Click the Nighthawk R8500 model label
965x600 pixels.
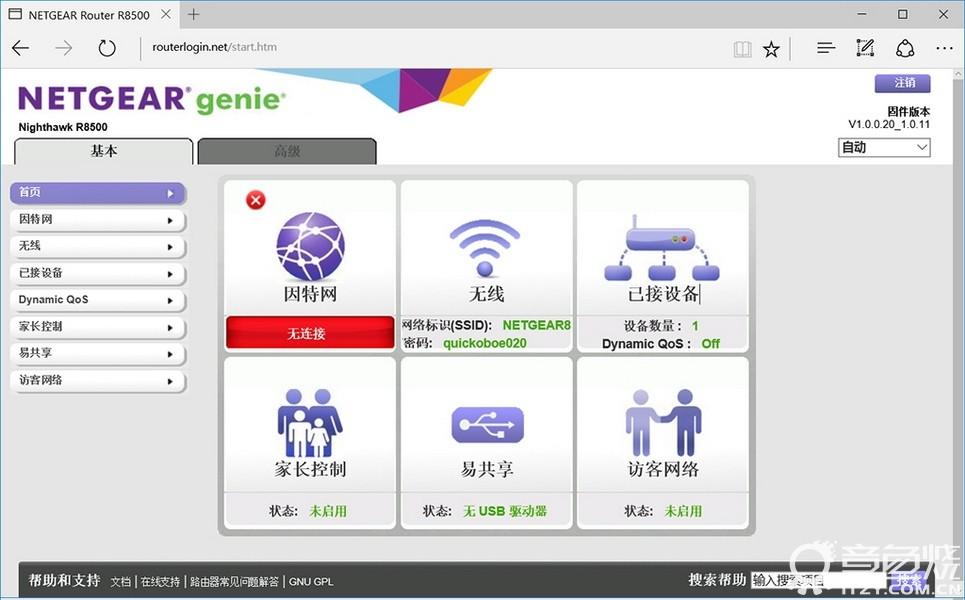[63, 127]
